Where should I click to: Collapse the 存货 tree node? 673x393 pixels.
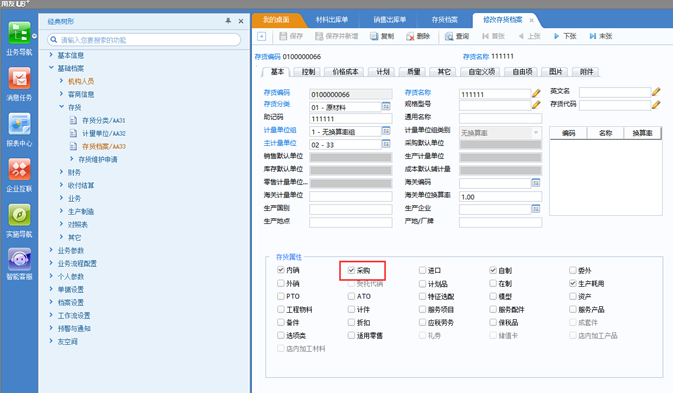point(61,107)
